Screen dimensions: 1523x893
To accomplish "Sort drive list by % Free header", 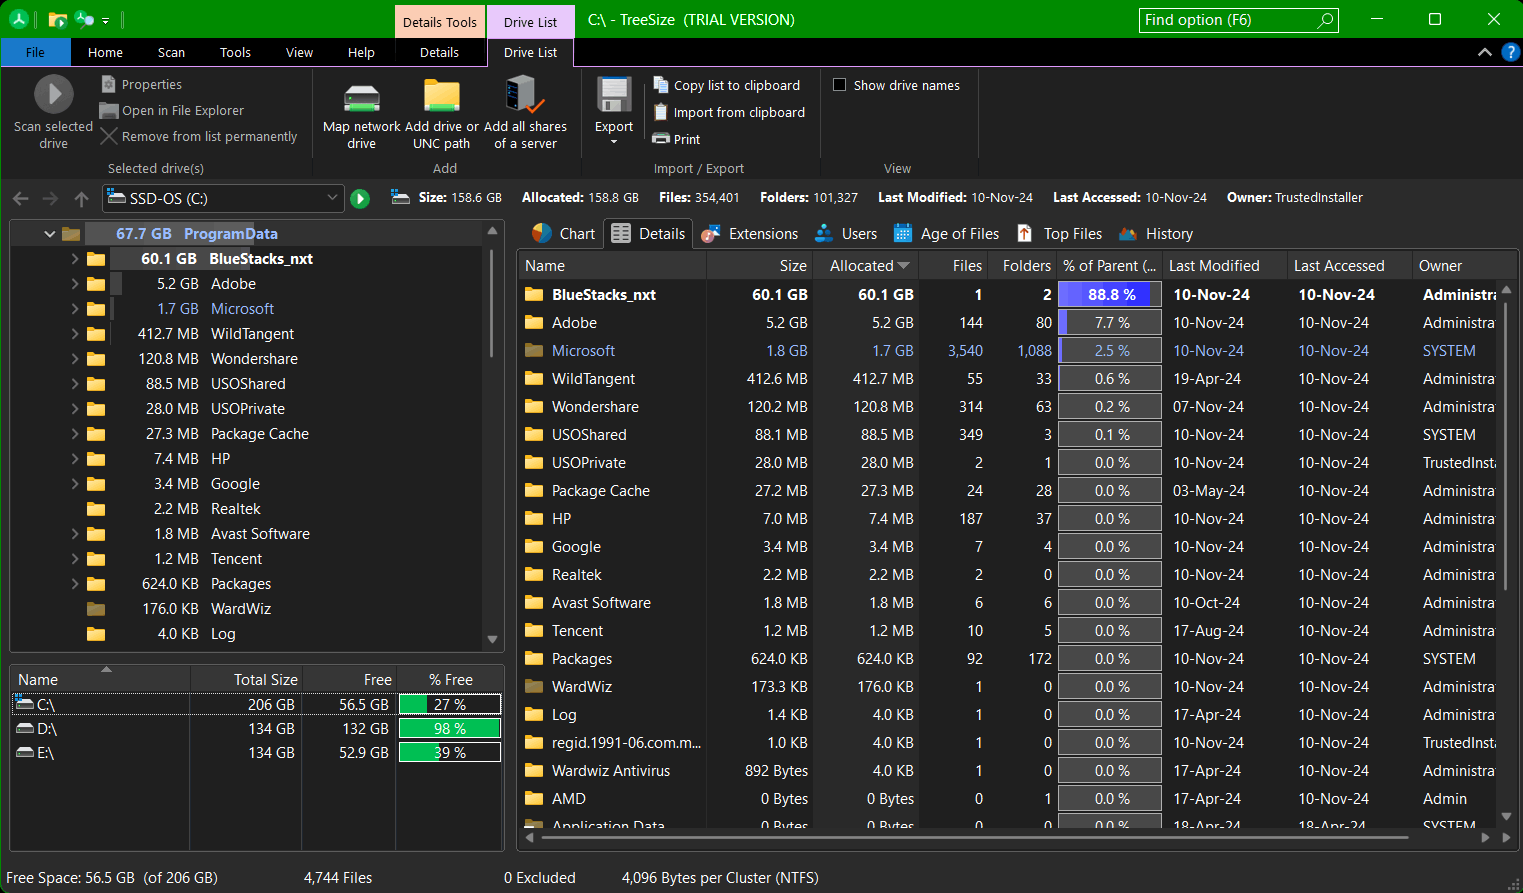I will pos(450,679).
